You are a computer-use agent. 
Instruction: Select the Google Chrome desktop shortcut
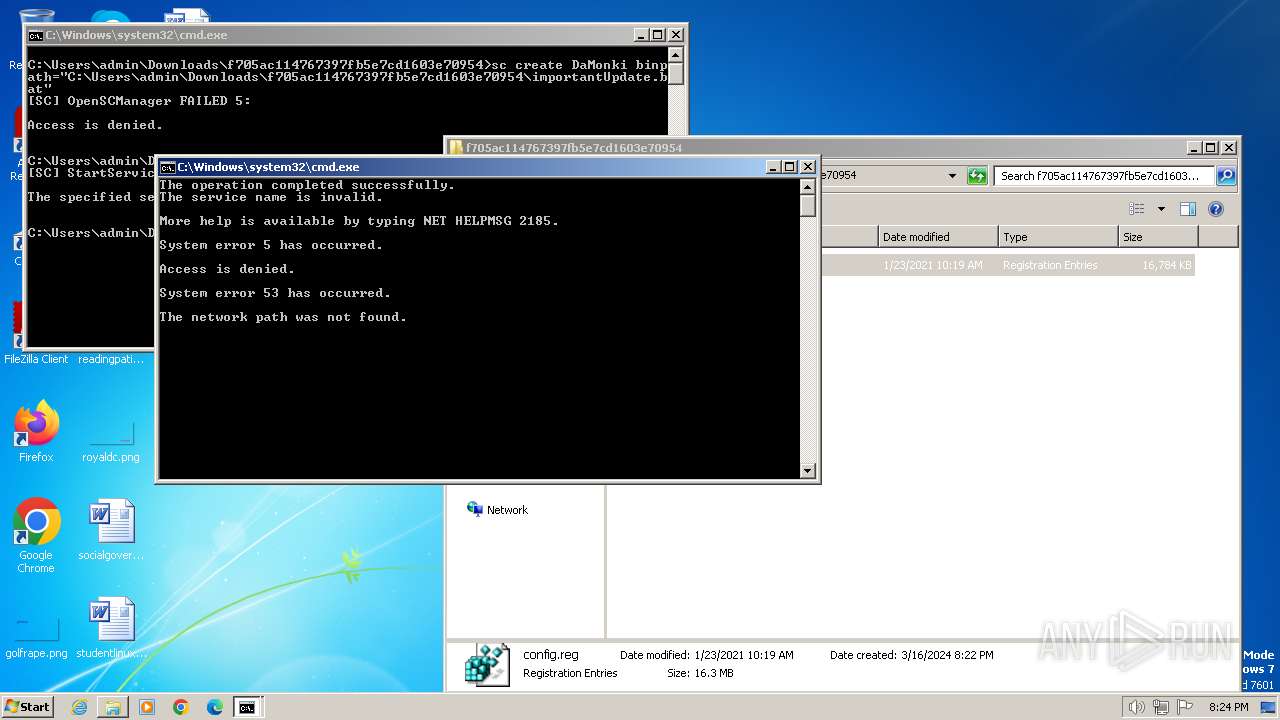36,535
